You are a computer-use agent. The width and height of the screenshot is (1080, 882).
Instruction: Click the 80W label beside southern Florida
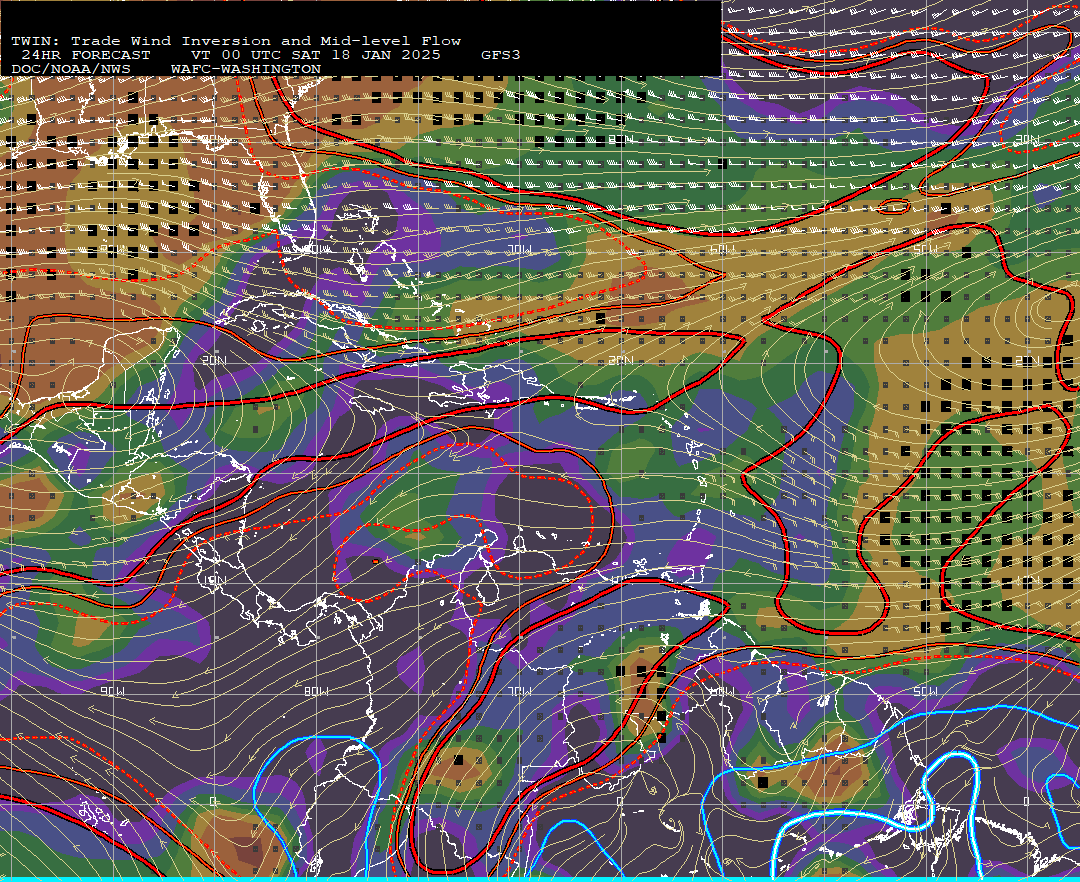click(x=316, y=249)
